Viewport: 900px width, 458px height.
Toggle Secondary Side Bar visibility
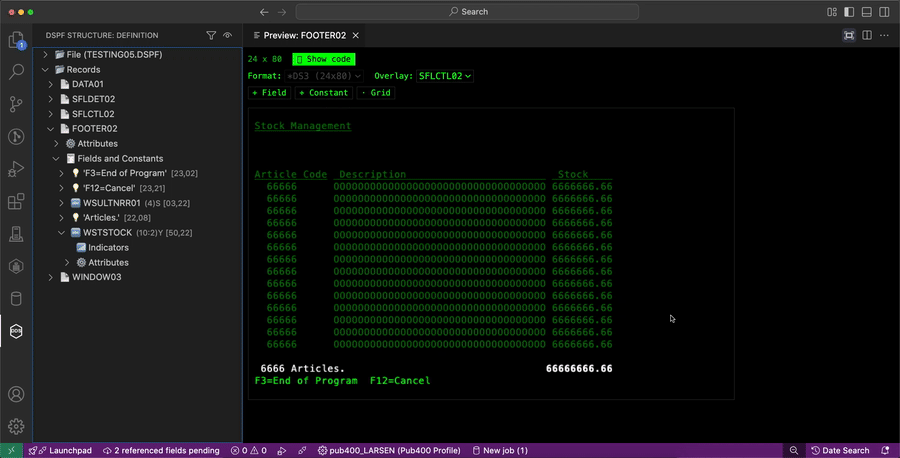pyautogui.click(x=885, y=11)
